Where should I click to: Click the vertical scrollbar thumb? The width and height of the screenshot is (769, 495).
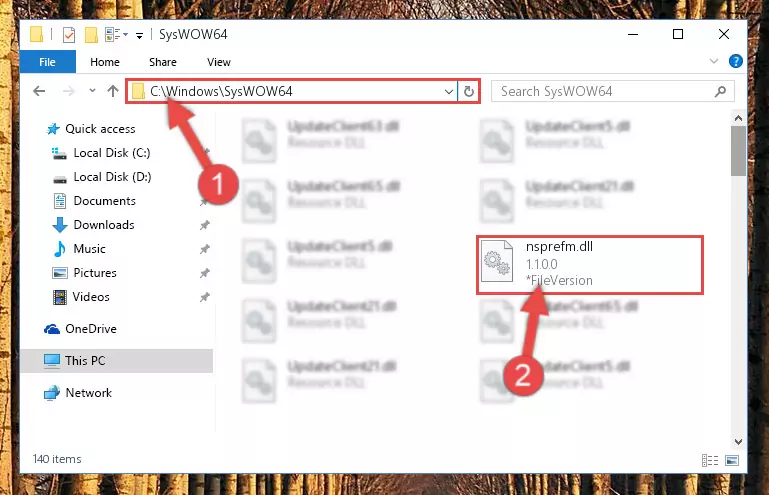tap(738, 151)
